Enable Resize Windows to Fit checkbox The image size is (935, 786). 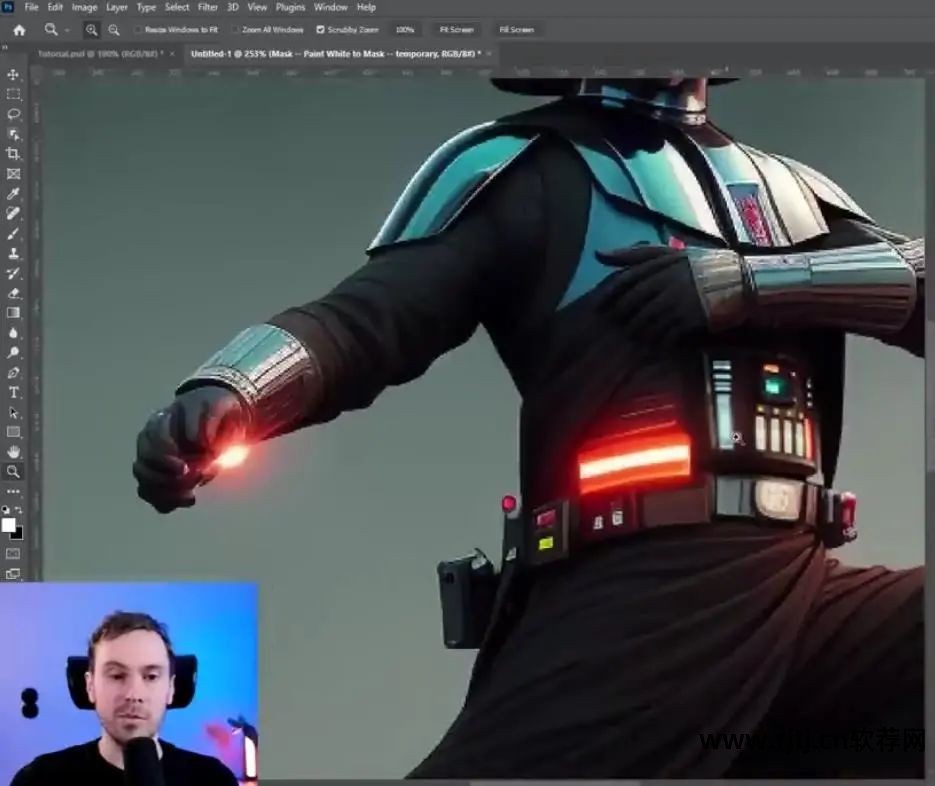pos(138,30)
